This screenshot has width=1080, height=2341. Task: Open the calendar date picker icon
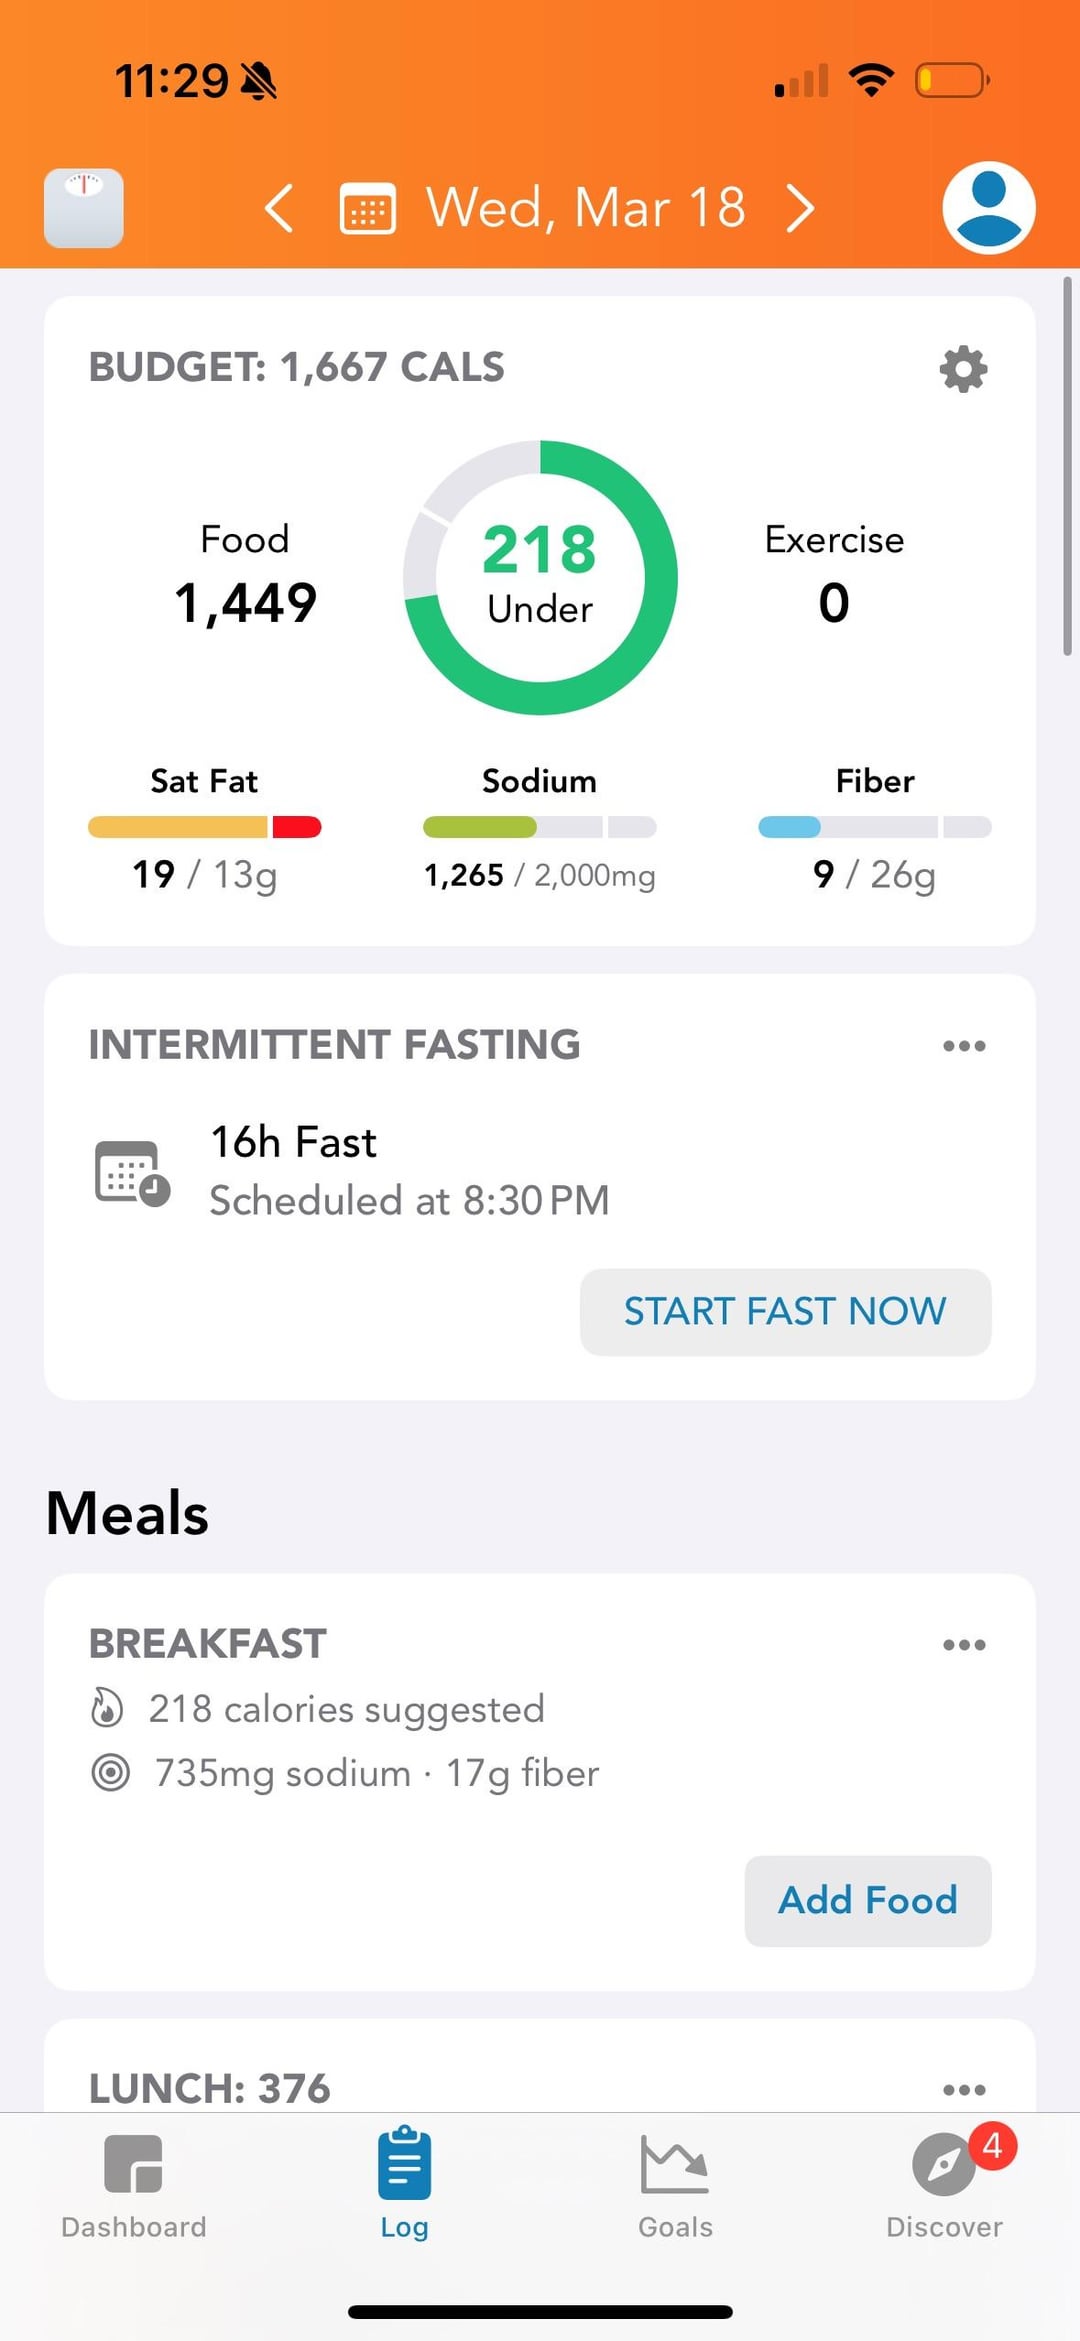pos(367,208)
